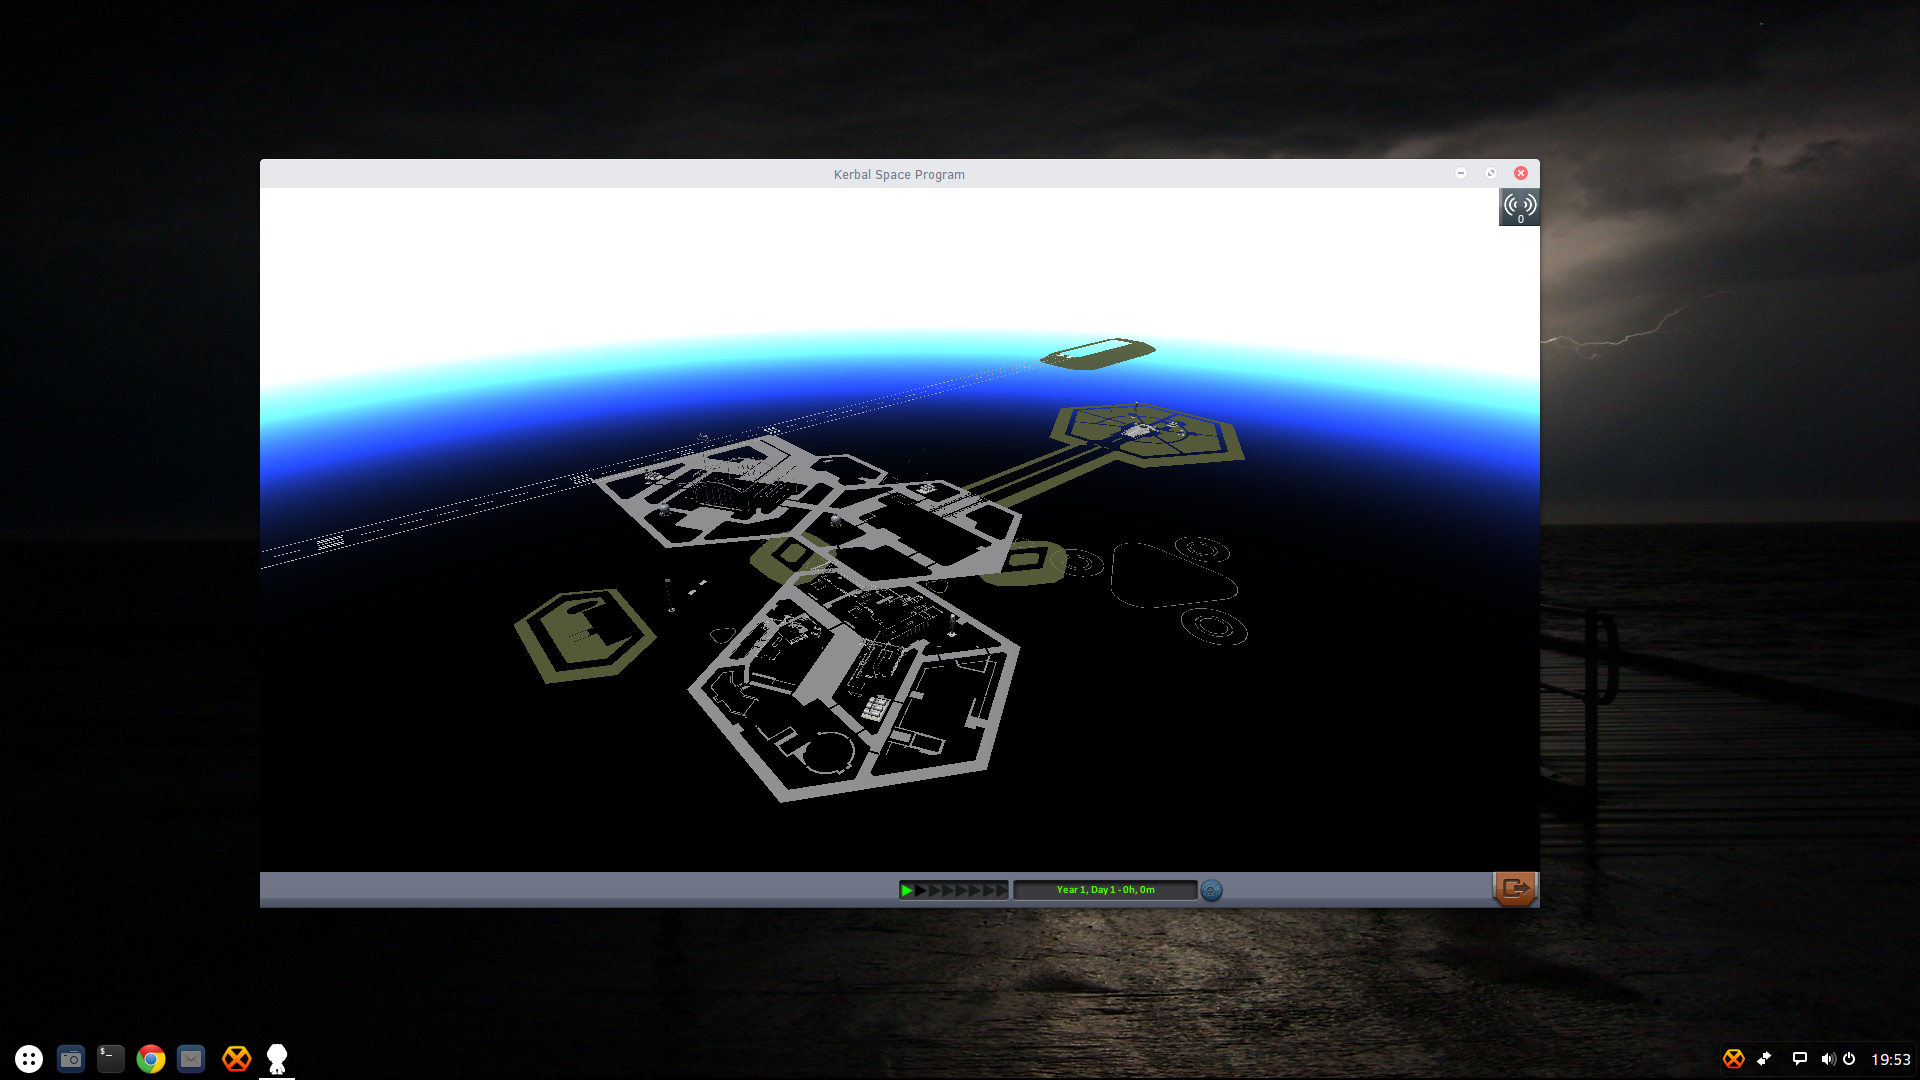
Task: Select the launch pad hexagon at crawlerway end
Action: point(1147,434)
